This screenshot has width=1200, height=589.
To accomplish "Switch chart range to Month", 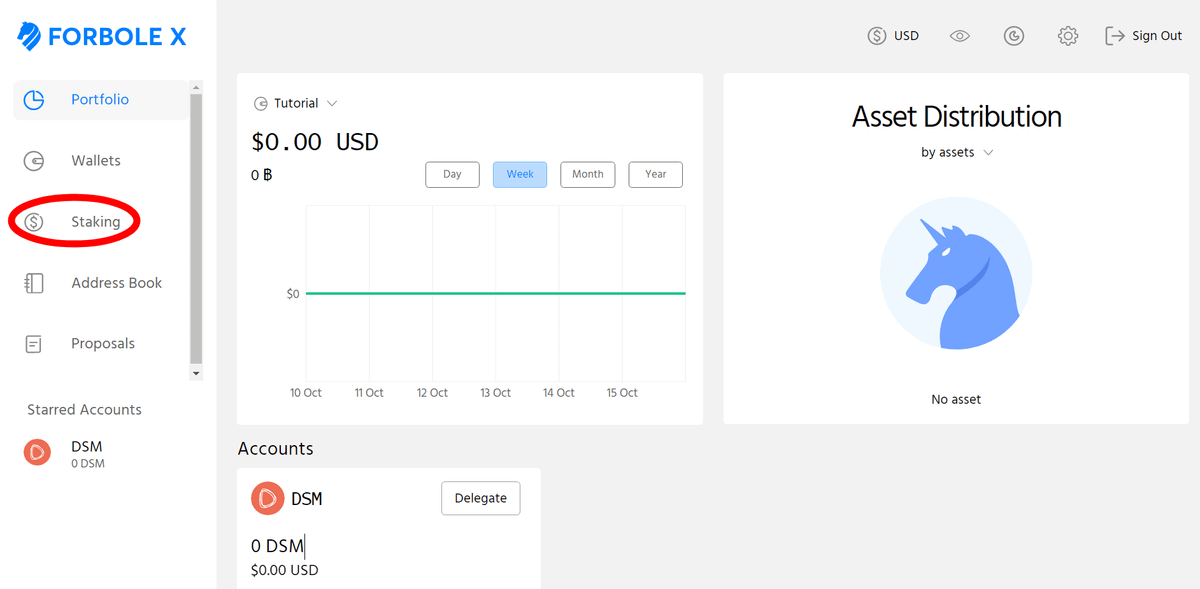I will pyautogui.click(x=587, y=174).
